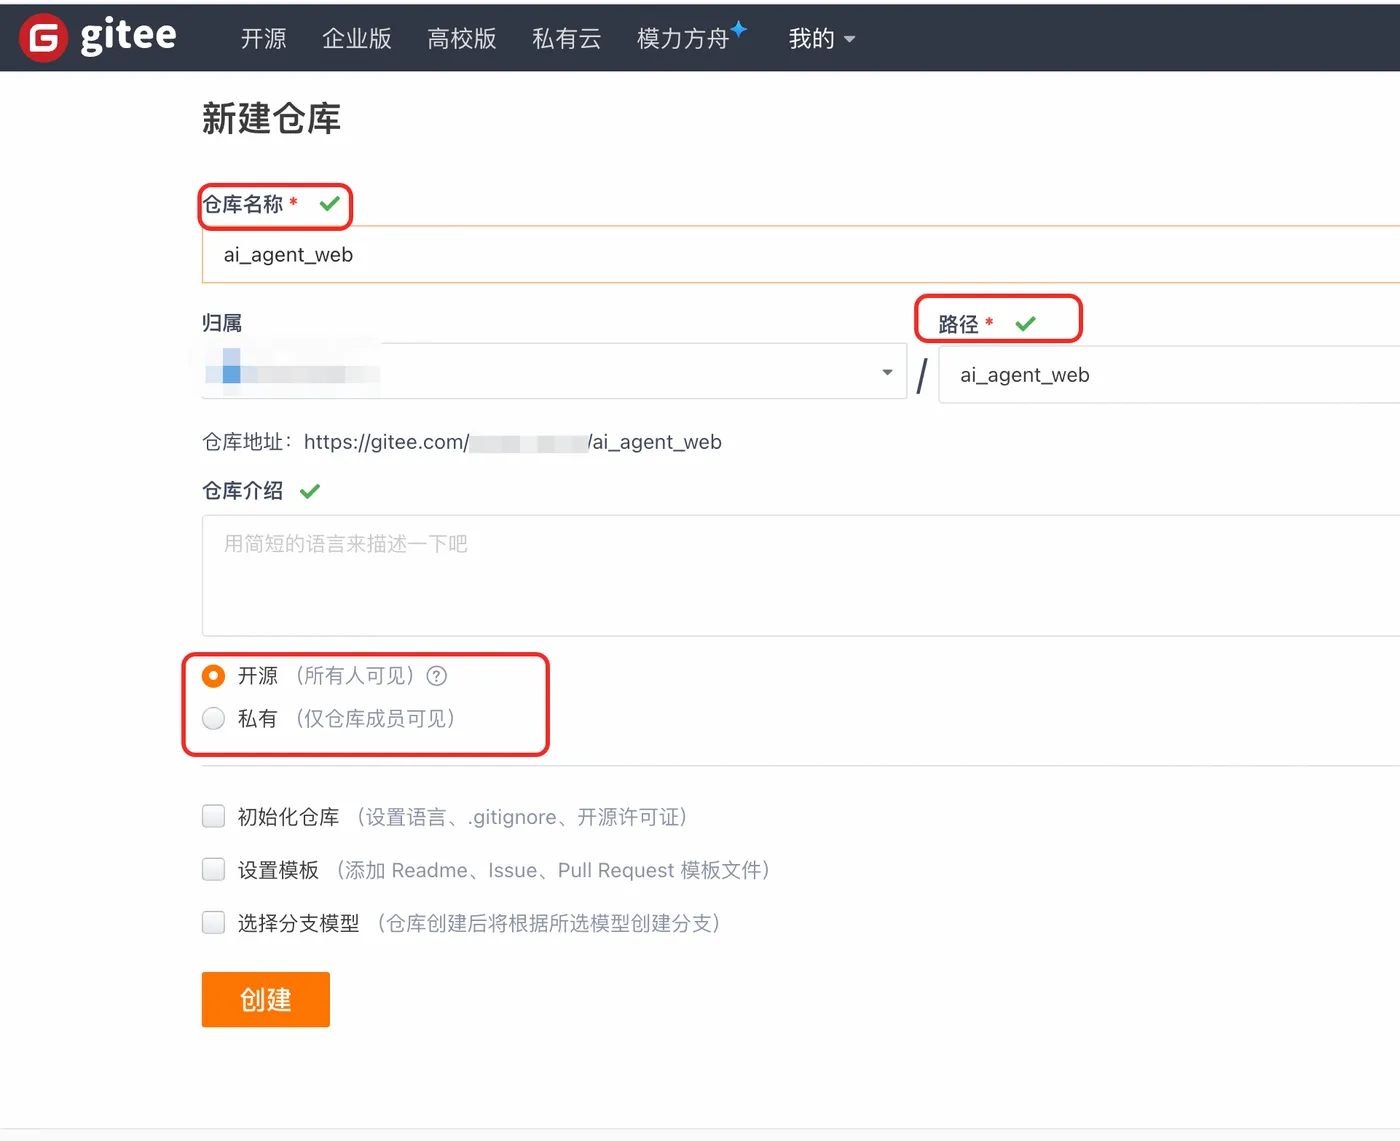Open the 开源 navigation item
The height and width of the screenshot is (1141, 1400).
[x=264, y=39]
